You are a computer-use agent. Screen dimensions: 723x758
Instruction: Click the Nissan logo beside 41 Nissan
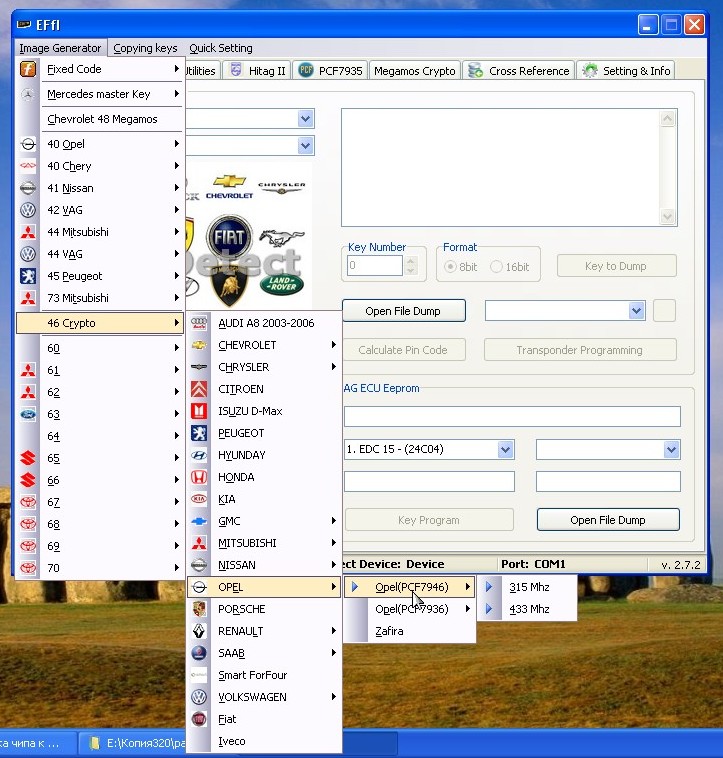(28, 188)
